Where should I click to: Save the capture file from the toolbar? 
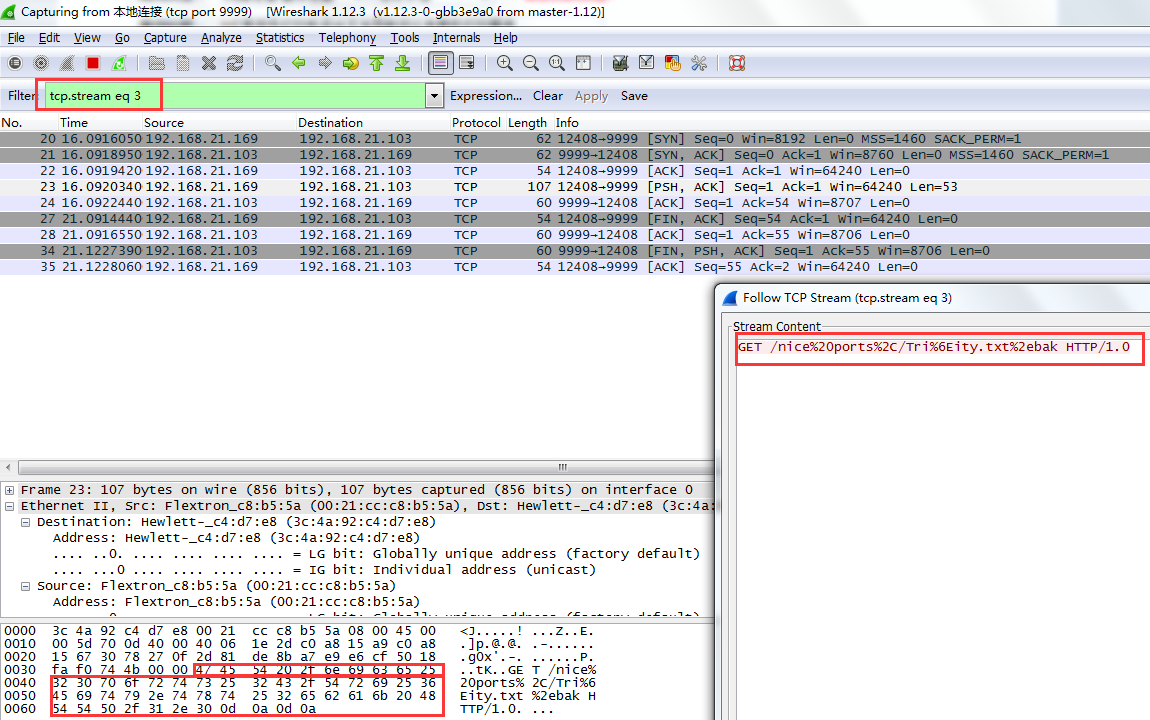(x=183, y=64)
